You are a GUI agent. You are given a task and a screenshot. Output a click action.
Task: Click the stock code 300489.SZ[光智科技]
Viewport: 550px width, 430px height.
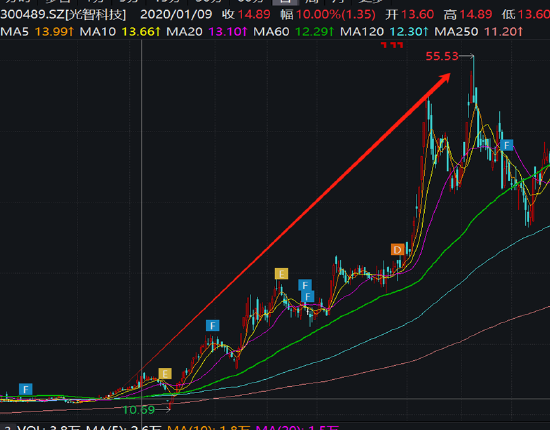point(63,14)
